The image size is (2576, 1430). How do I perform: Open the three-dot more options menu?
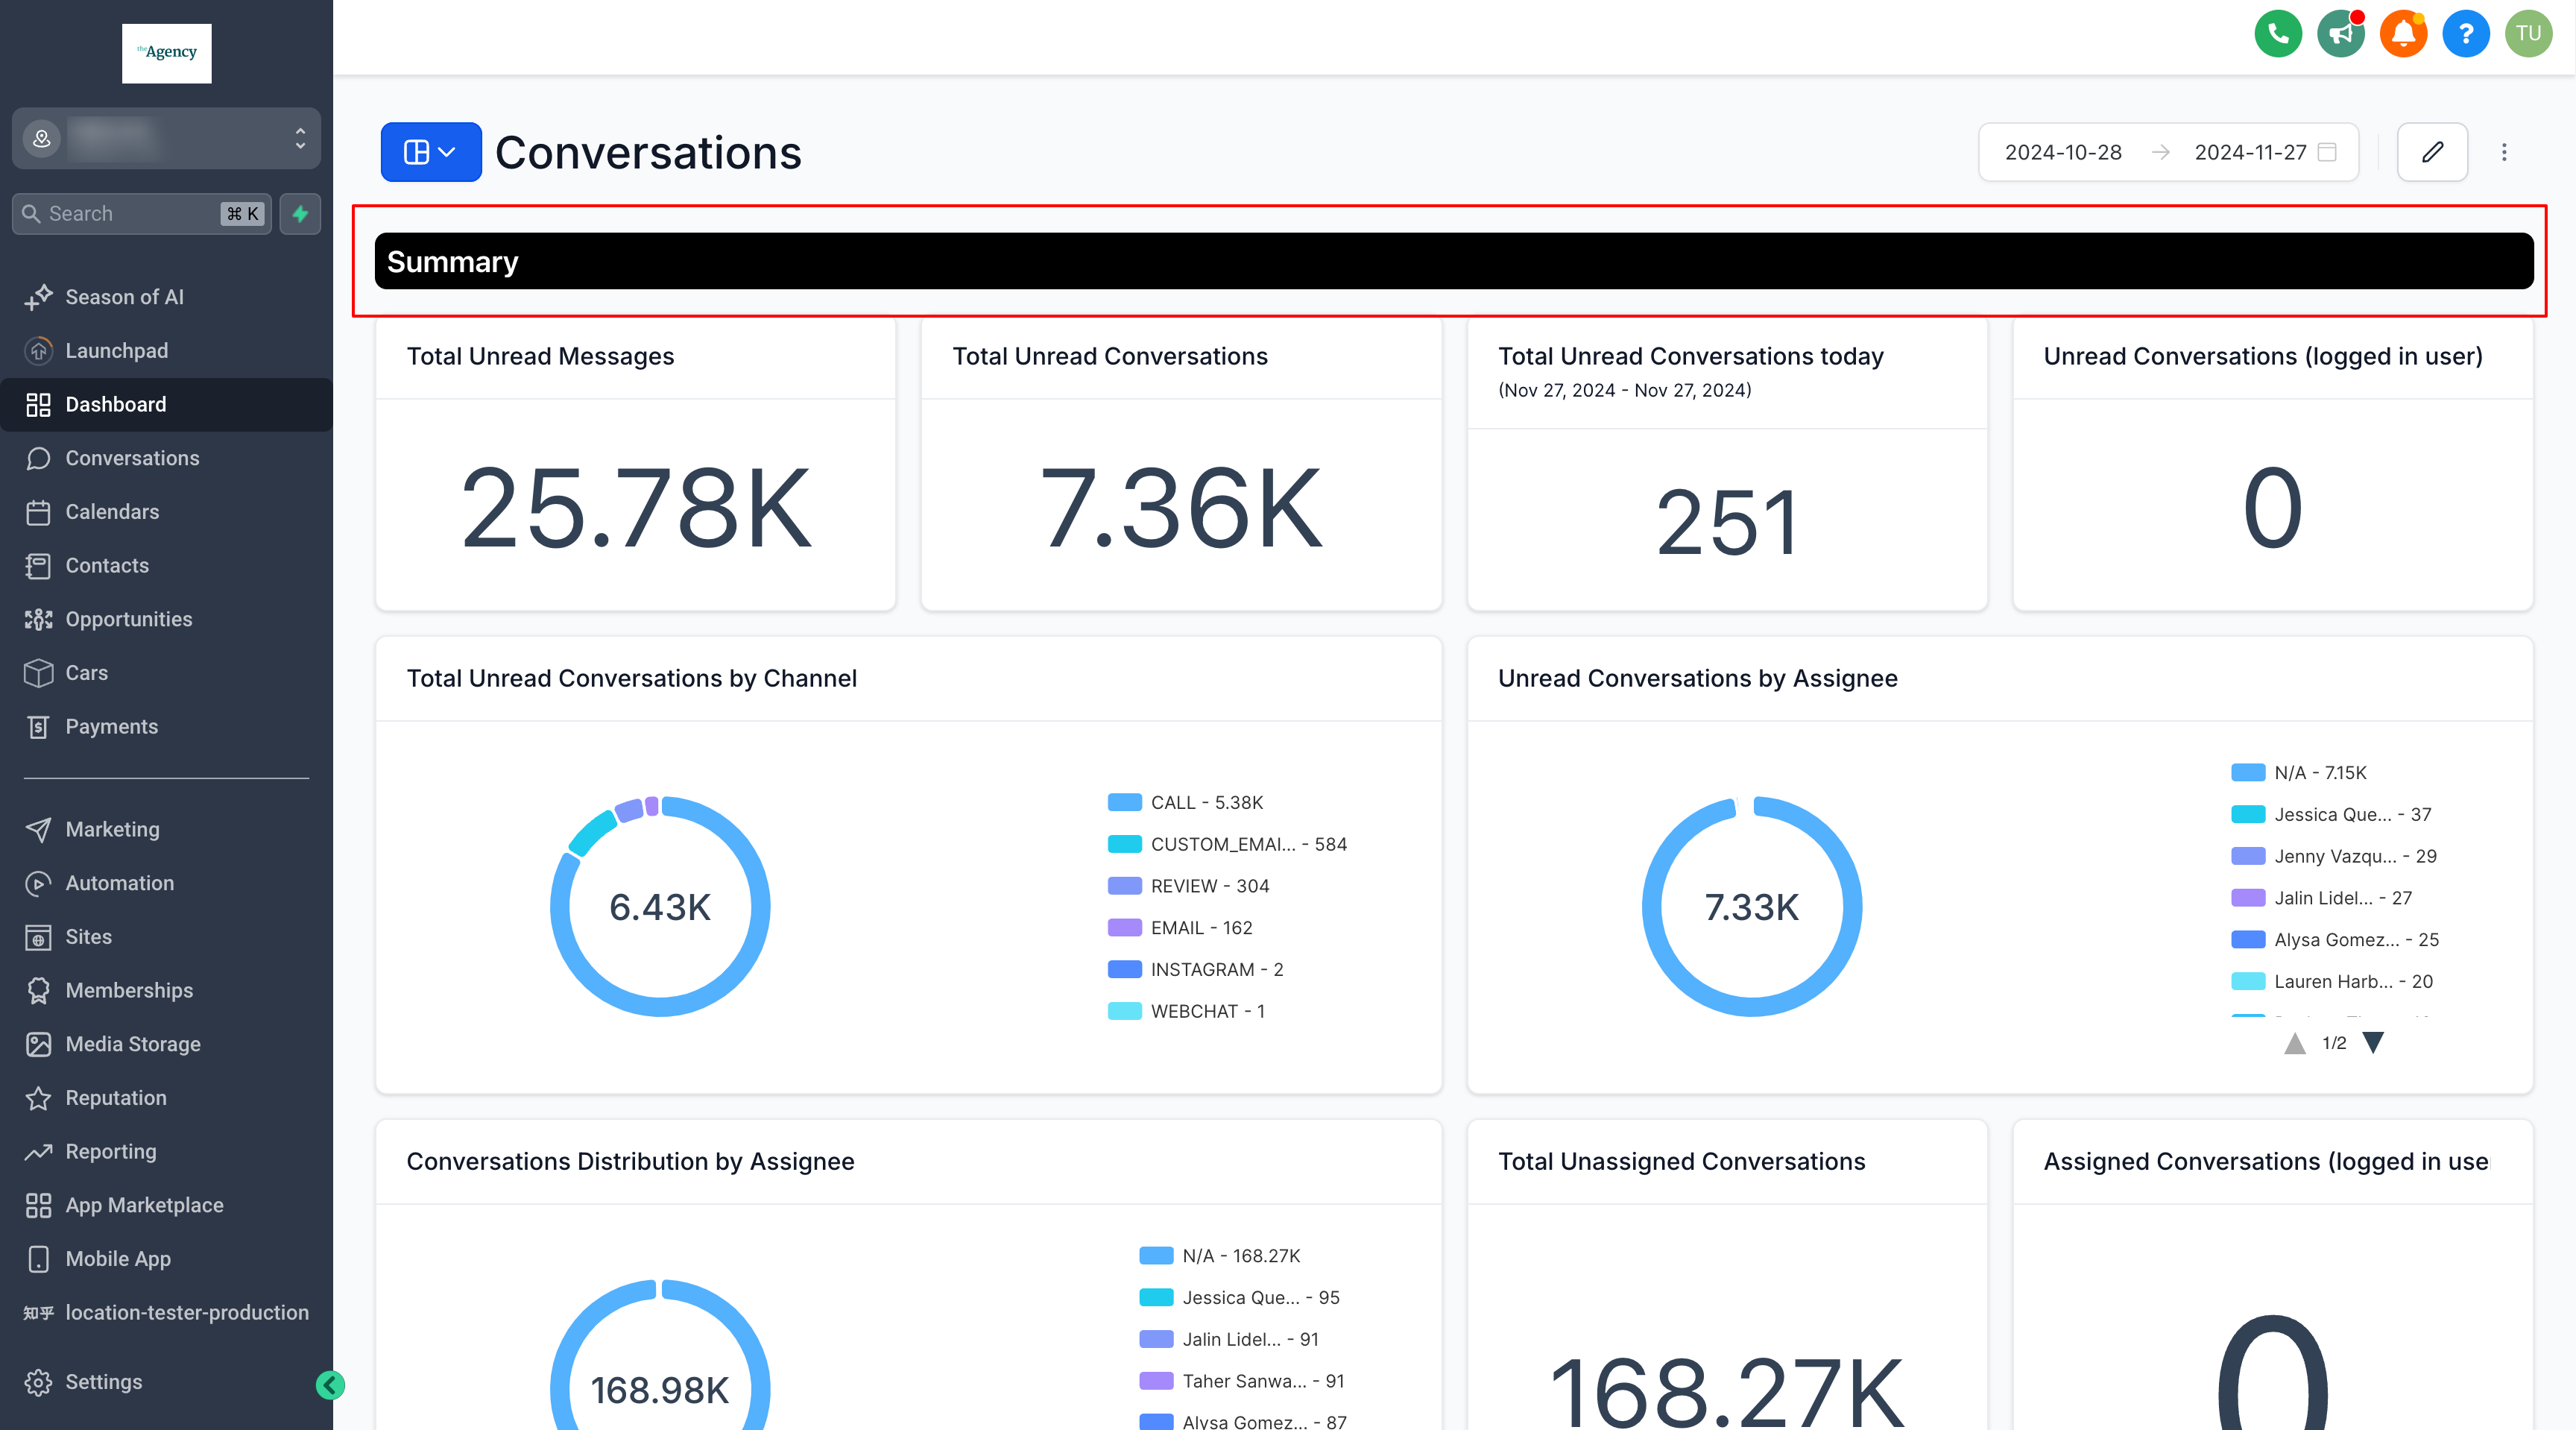[2504, 152]
